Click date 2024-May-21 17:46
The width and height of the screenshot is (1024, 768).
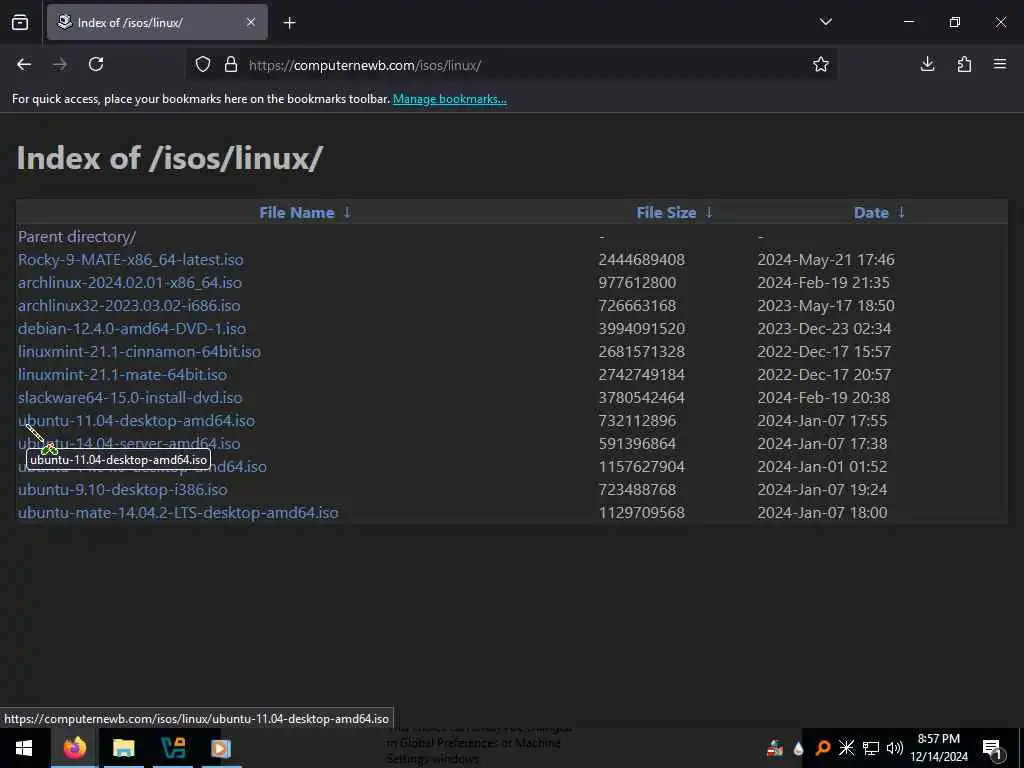(x=826, y=259)
